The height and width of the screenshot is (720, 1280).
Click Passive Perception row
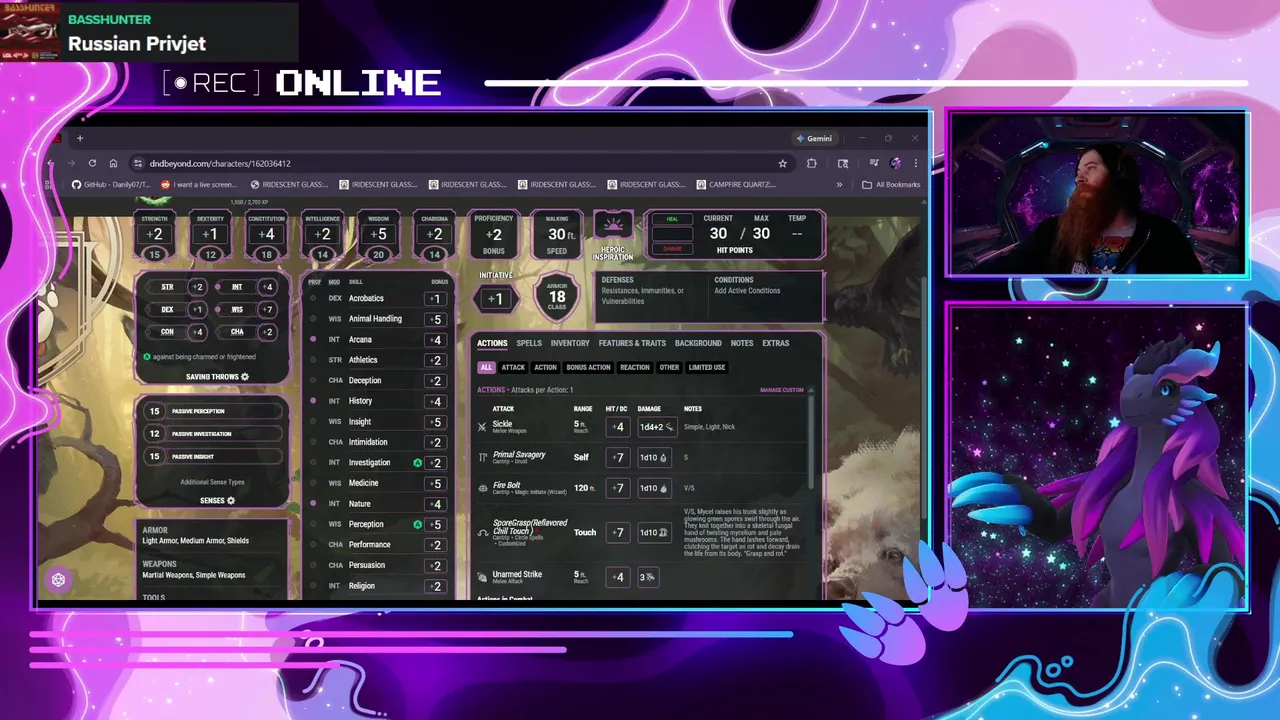[x=212, y=411]
